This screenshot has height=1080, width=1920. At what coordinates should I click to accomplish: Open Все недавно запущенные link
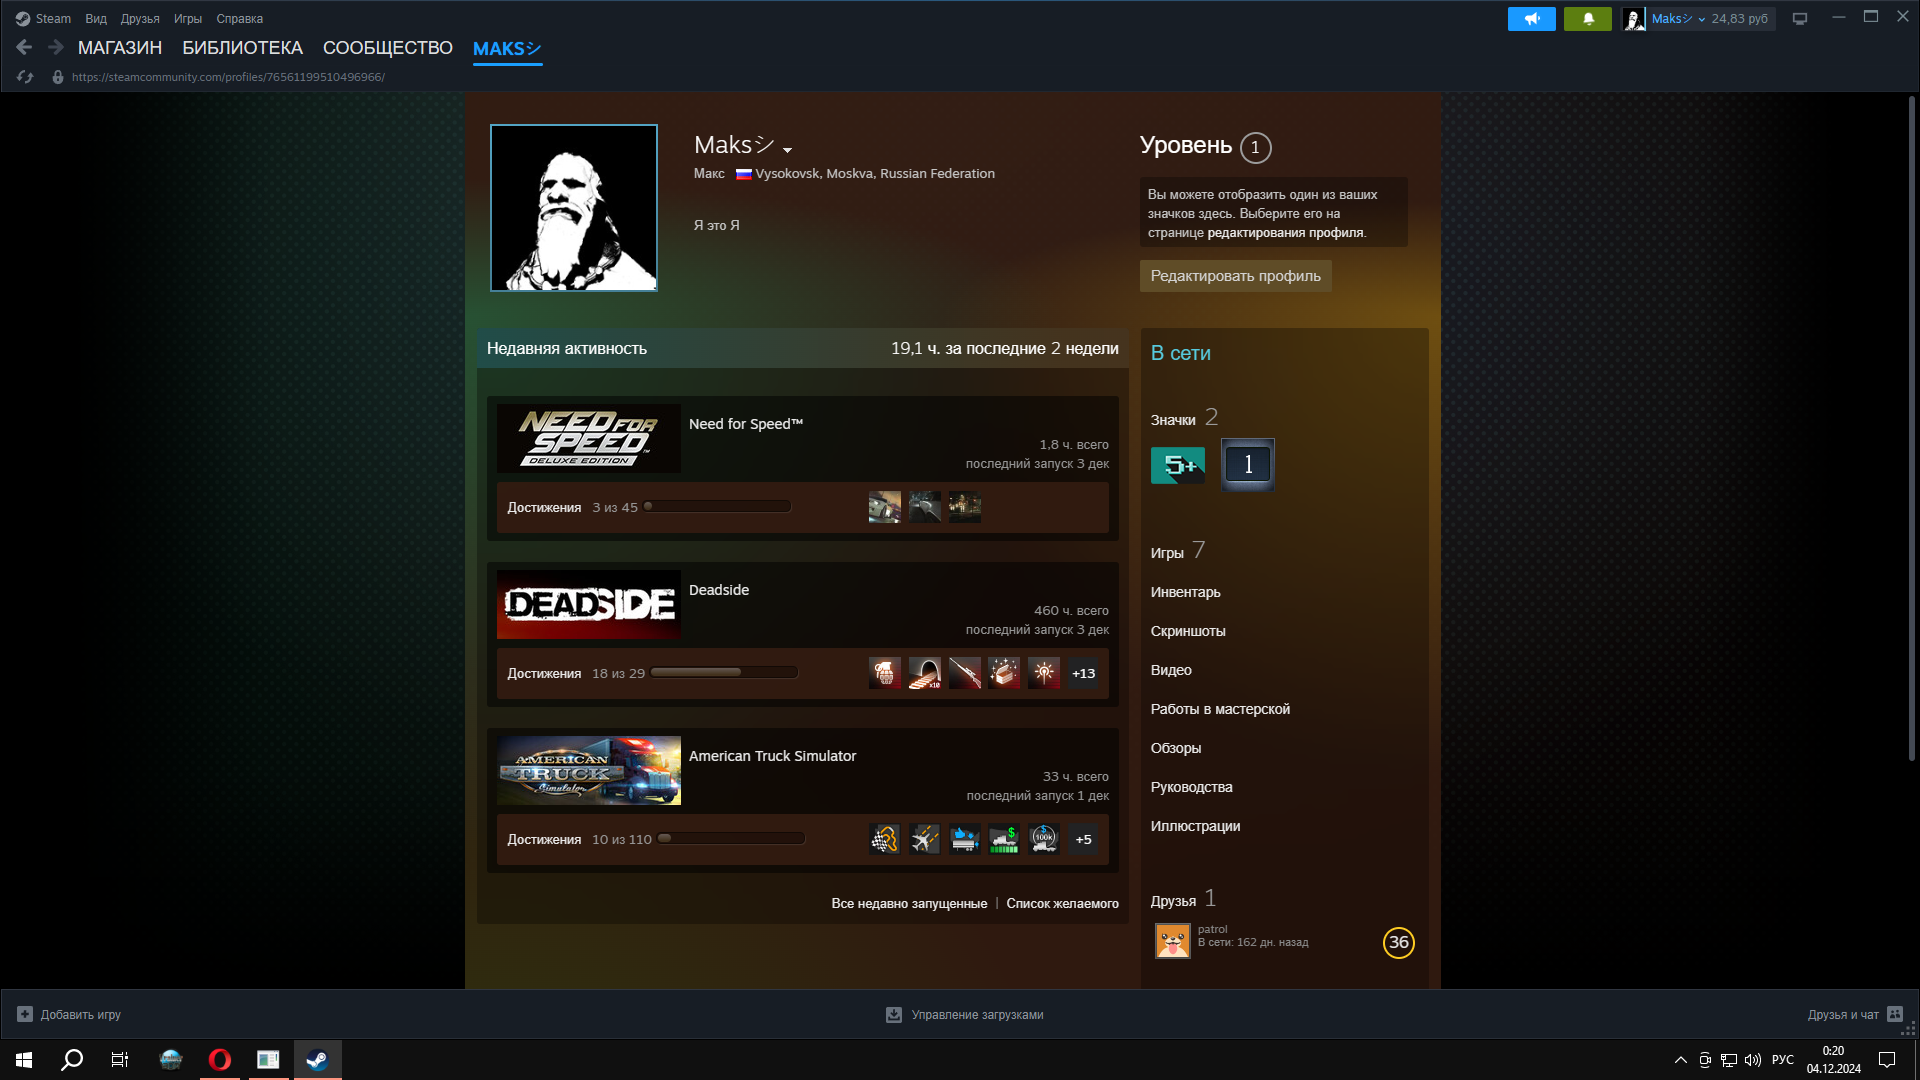pos(909,904)
